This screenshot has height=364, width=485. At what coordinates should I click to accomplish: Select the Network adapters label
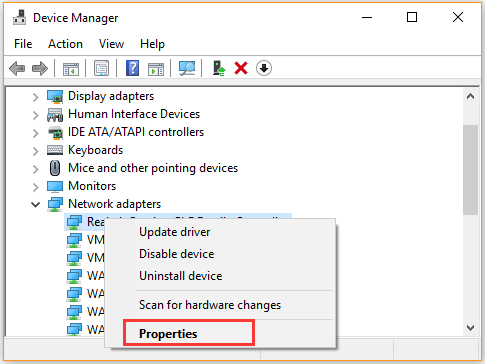[x=115, y=204]
